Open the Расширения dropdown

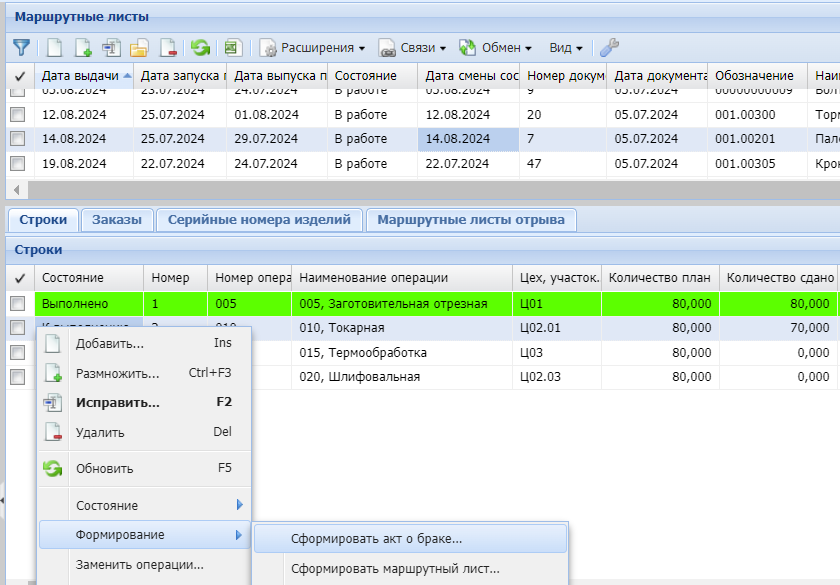point(313,47)
